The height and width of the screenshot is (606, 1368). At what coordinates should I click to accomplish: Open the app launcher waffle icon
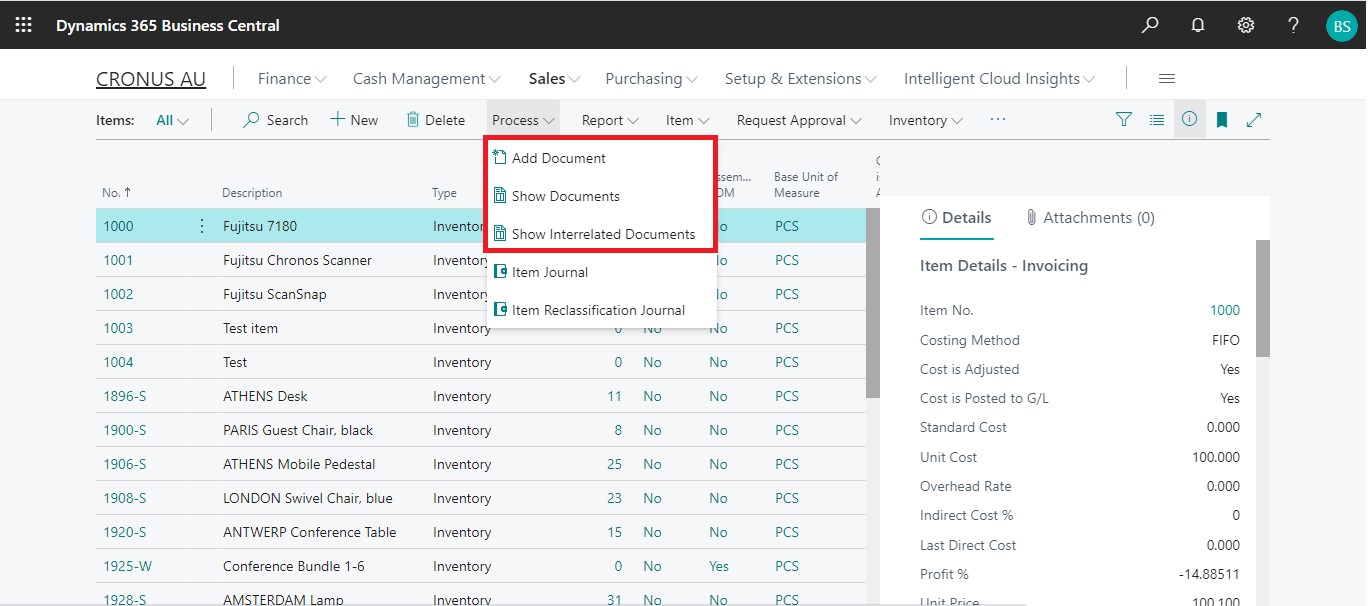24,25
